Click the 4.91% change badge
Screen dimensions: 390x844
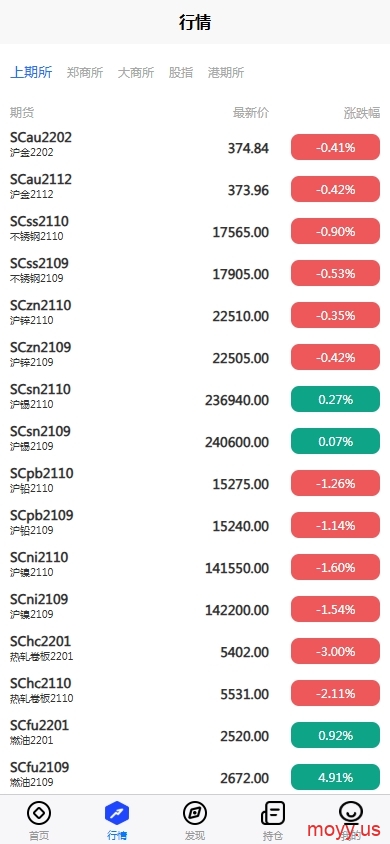[x=336, y=777]
